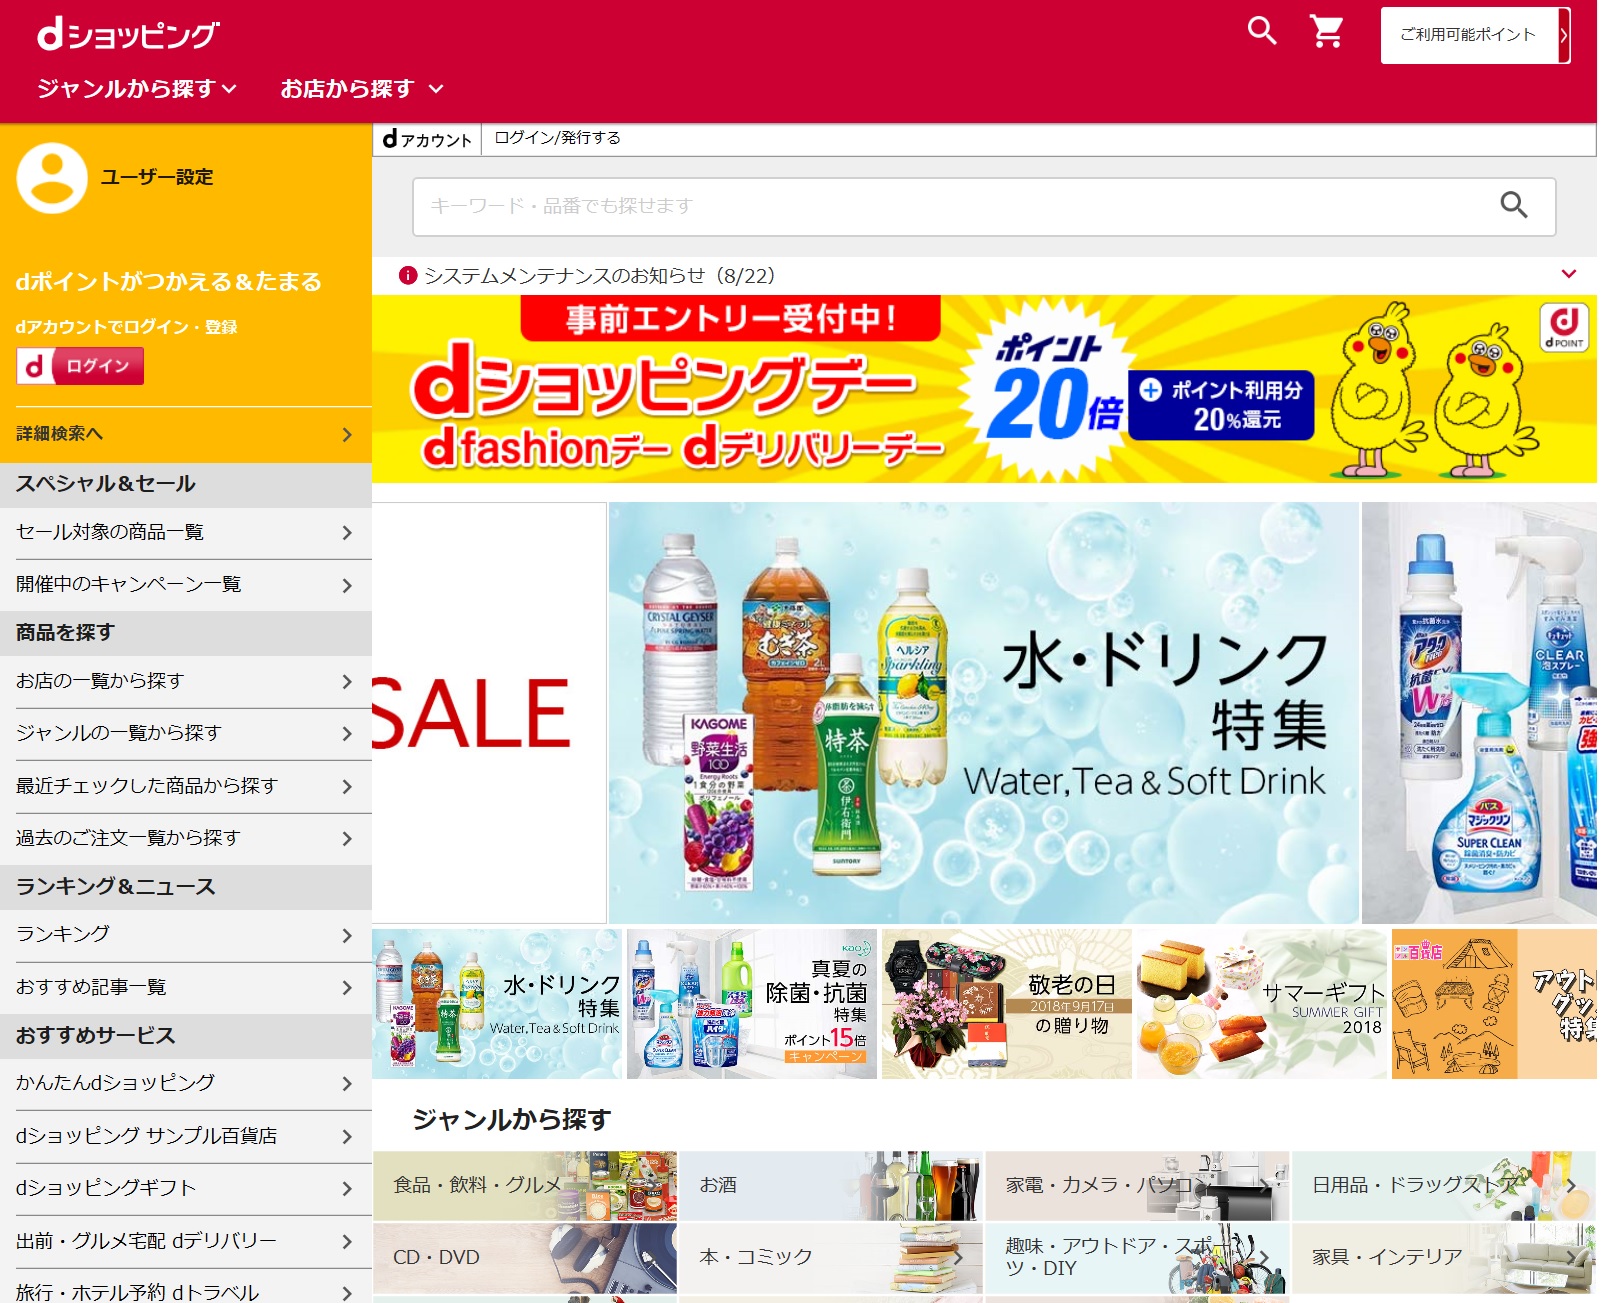Click ログイン/発行する link
Image resolution: width=1610 pixels, height=1303 pixels.
pyautogui.click(x=557, y=138)
